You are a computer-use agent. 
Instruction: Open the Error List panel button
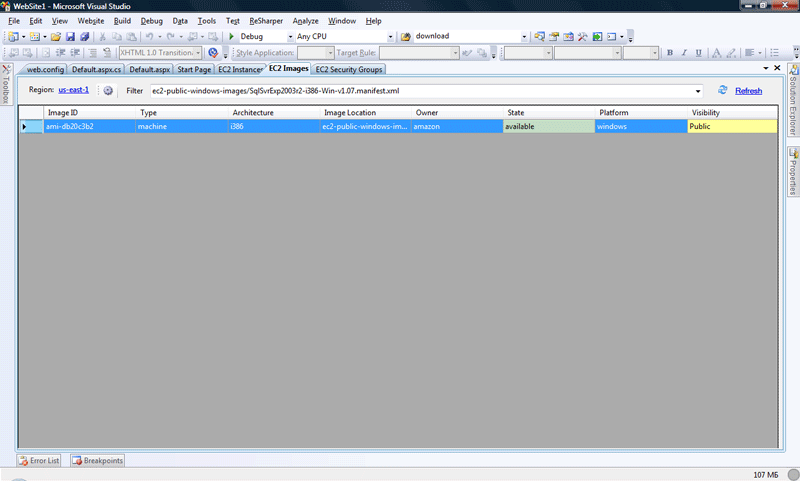(x=39, y=461)
